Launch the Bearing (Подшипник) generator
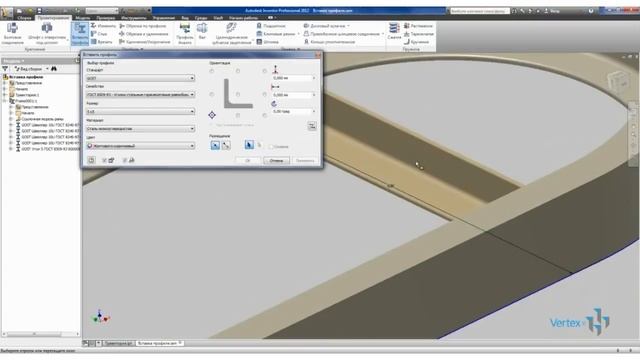 click(271, 26)
